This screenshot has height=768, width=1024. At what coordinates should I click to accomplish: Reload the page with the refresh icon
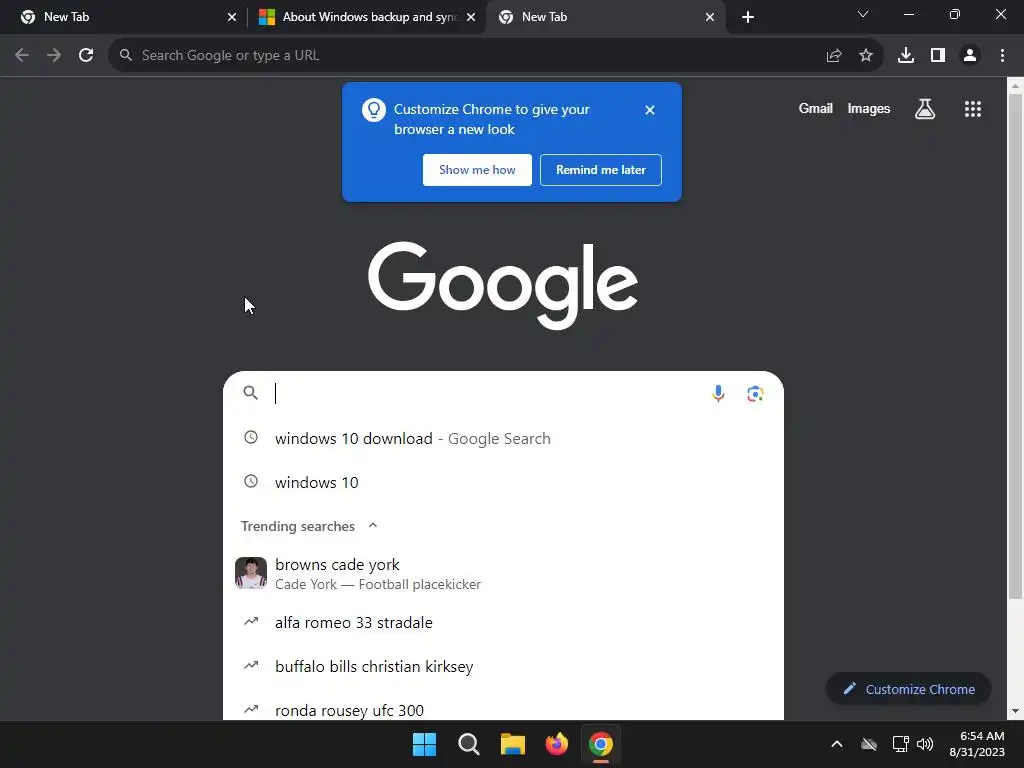point(86,56)
